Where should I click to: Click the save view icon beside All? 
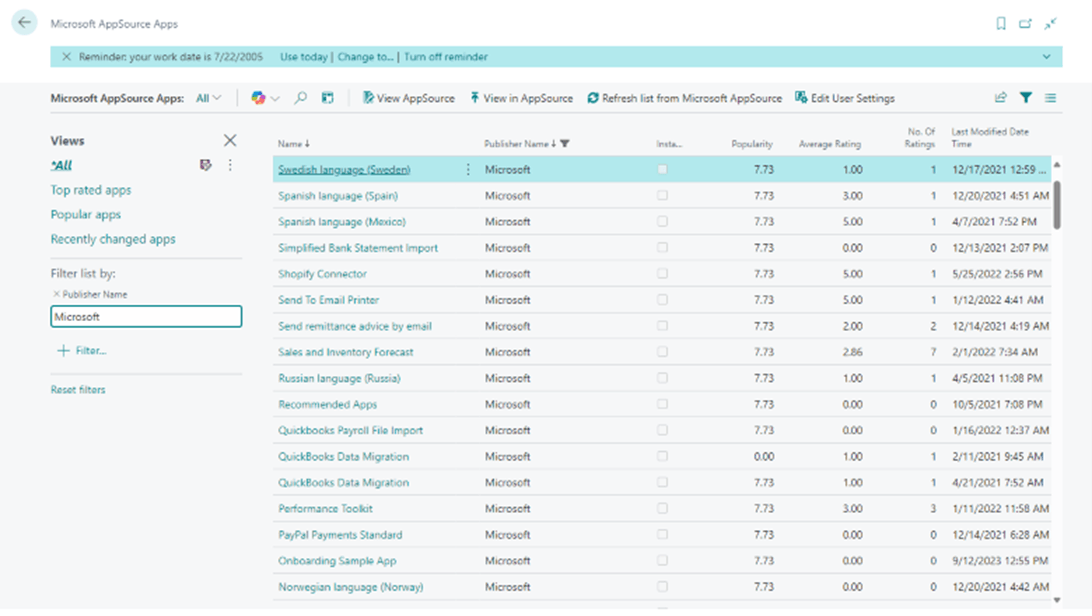coord(205,165)
